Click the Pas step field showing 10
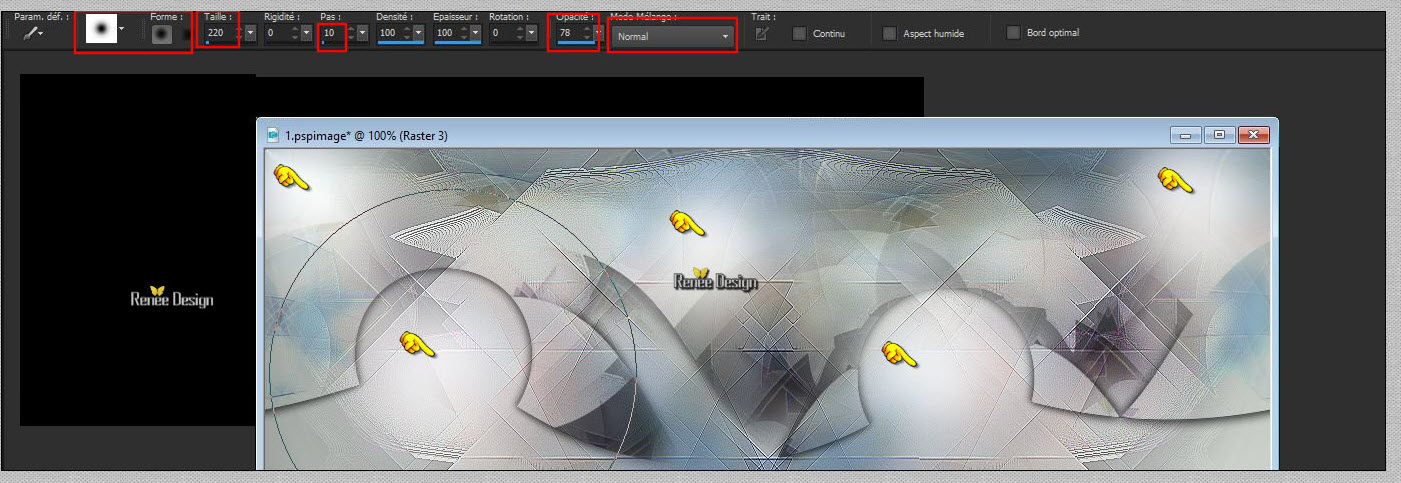This screenshot has width=1401, height=483. (333, 33)
